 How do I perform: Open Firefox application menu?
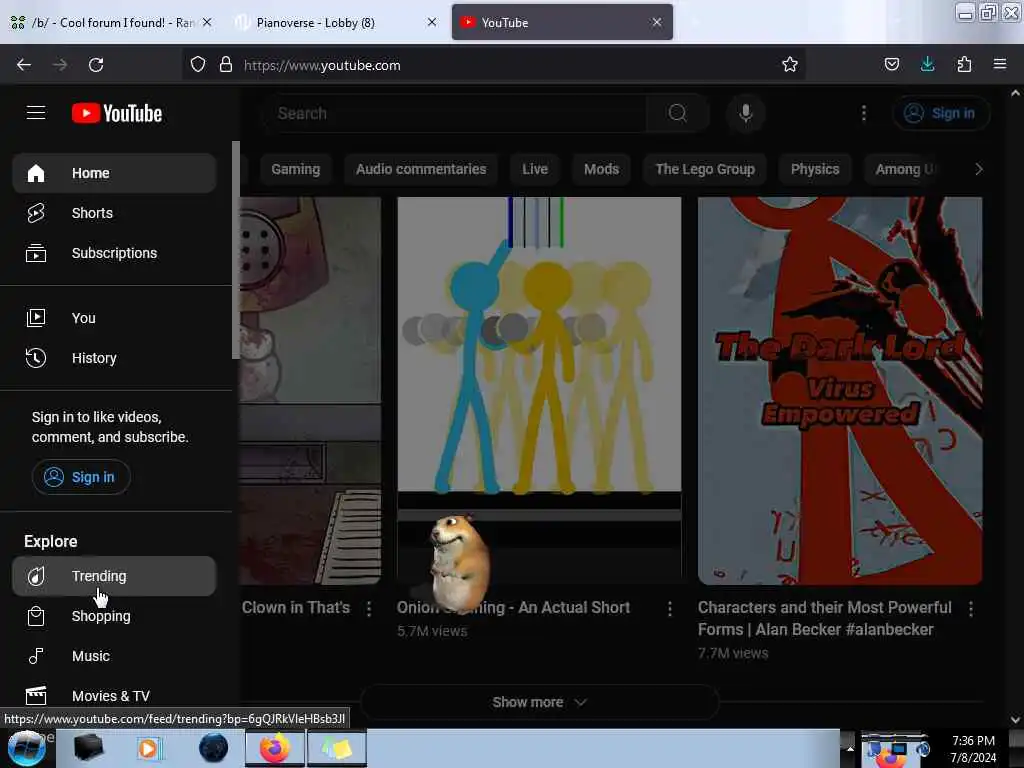tap(999, 64)
